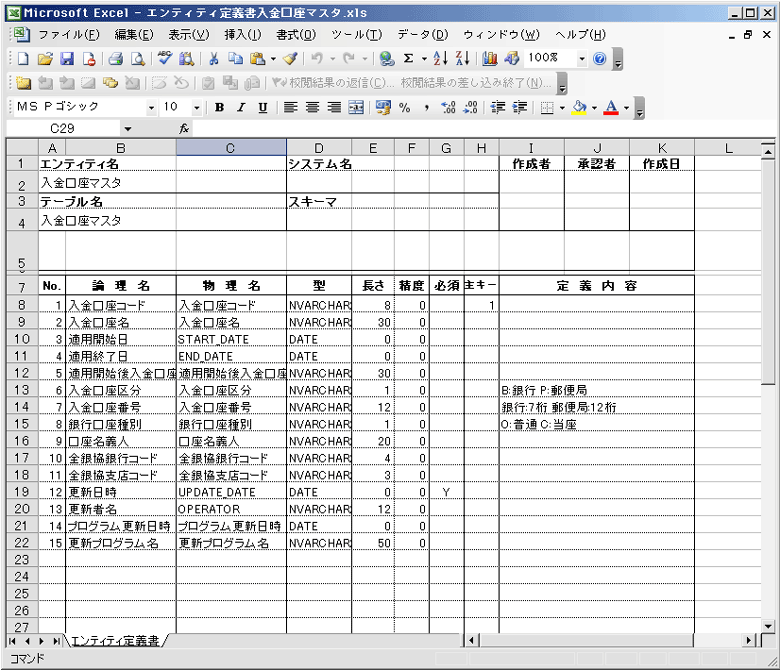Viewport: 780px width, 670px height.
Task: Open the fill color dropdown arrow
Action: pyautogui.click(x=594, y=108)
